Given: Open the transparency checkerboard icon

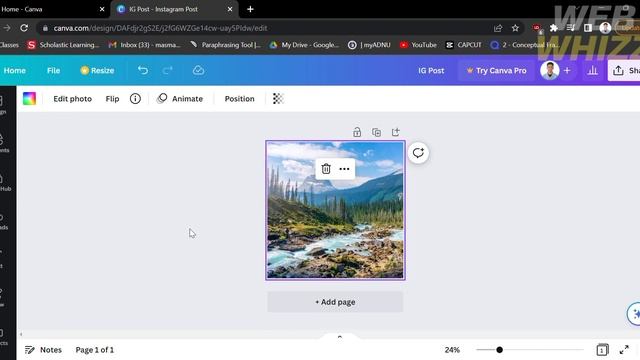Looking at the screenshot, I should pyautogui.click(x=278, y=99).
